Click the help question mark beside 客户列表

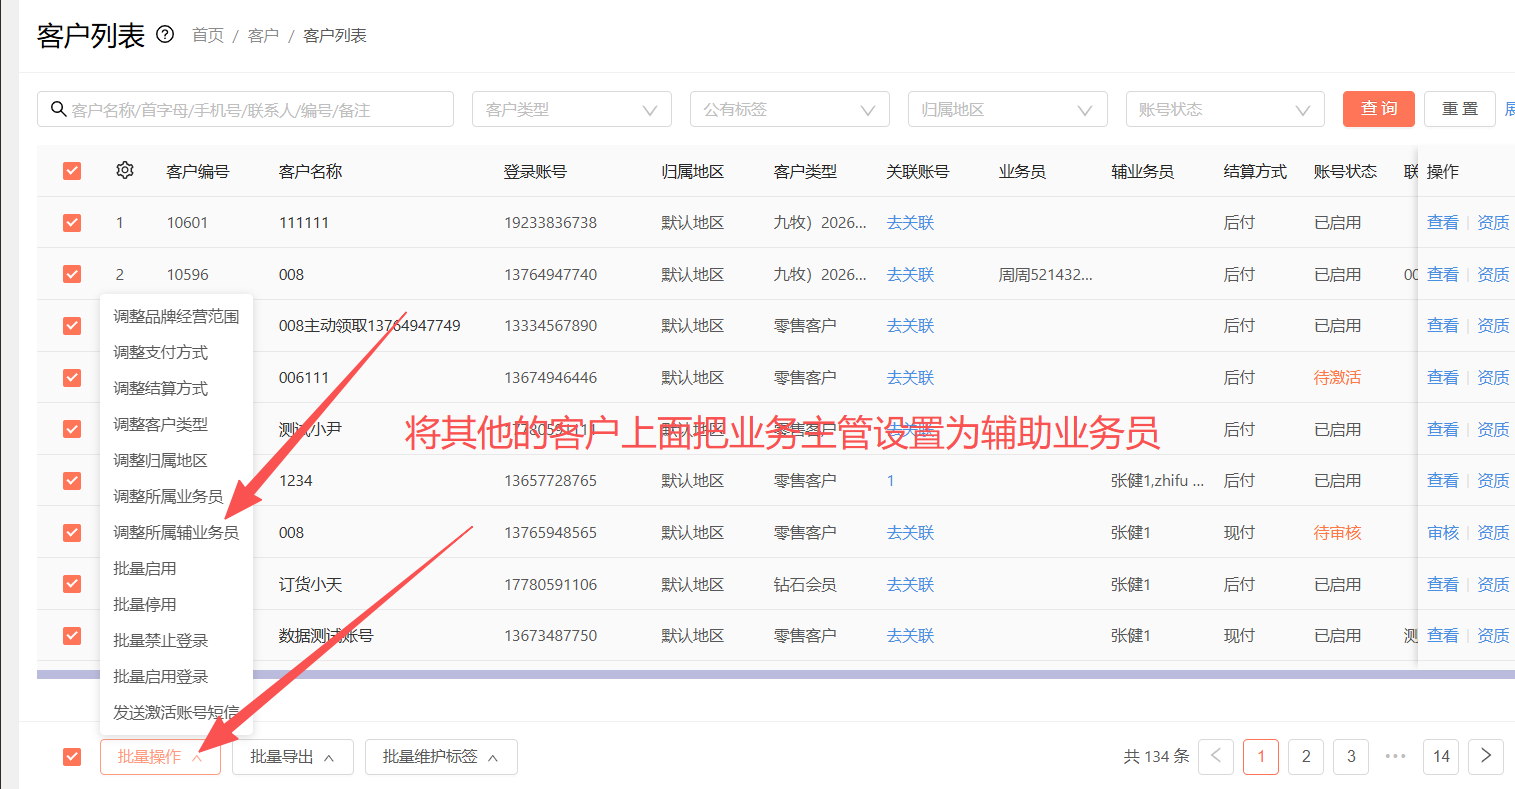[x=165, y=35]
